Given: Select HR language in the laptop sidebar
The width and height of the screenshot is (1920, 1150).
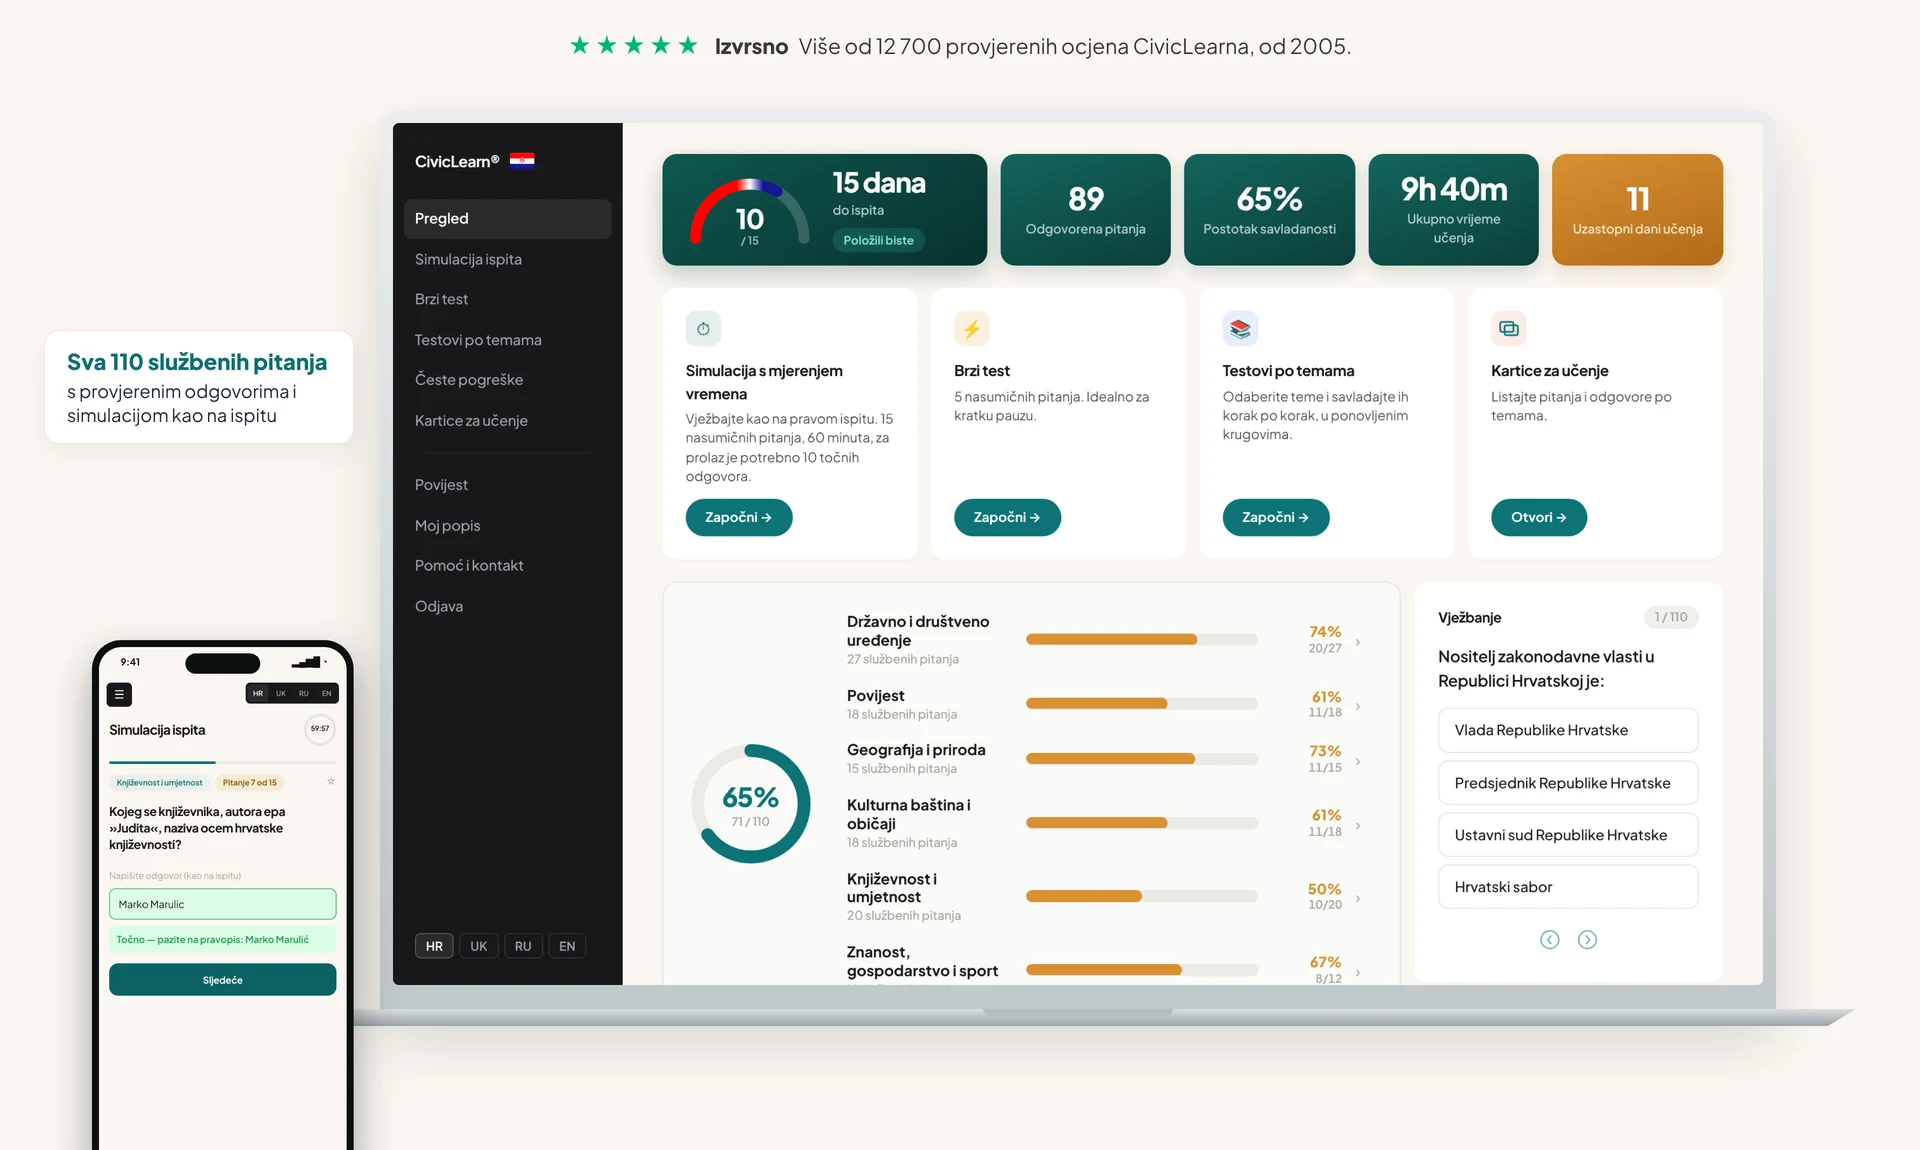Looking at the screenshot, I should 434,946.
